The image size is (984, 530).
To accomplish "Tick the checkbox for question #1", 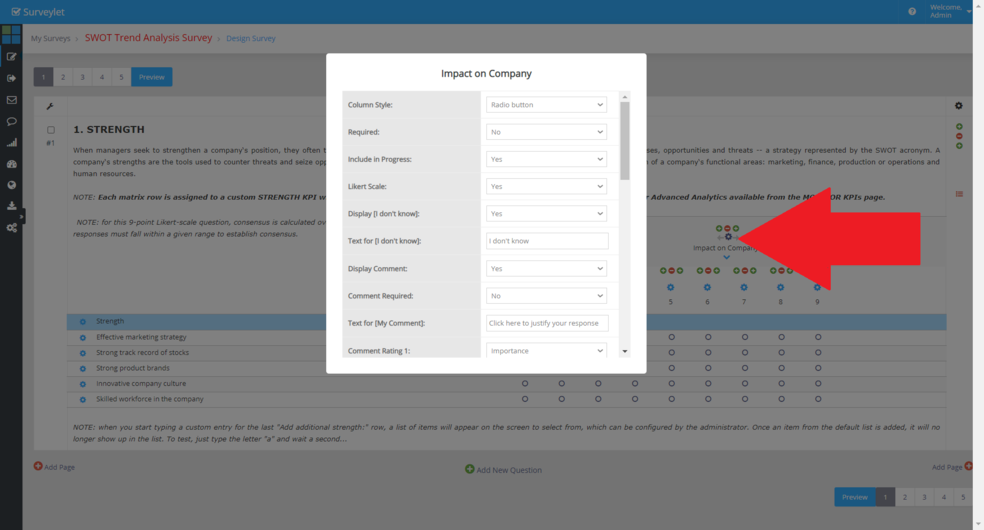I will (51, 130).
